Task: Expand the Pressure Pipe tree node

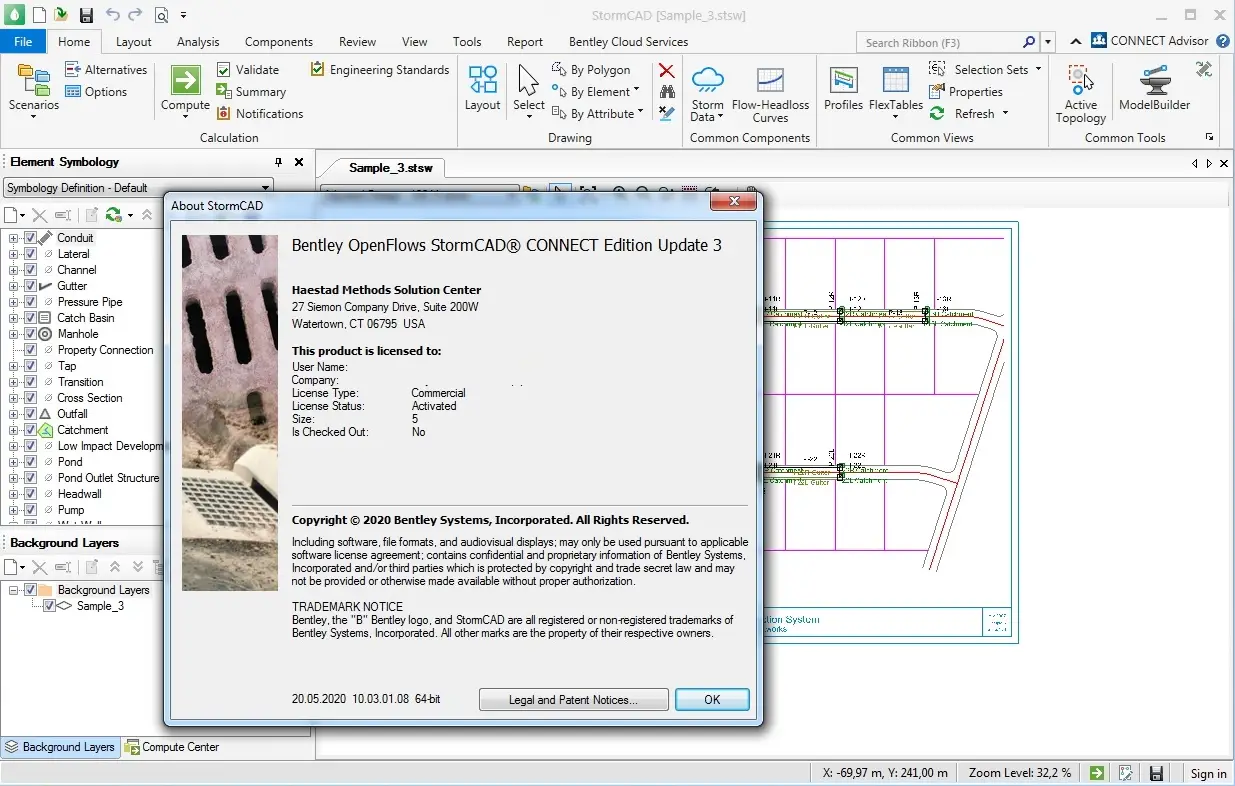Action: [x=14, y=302]
